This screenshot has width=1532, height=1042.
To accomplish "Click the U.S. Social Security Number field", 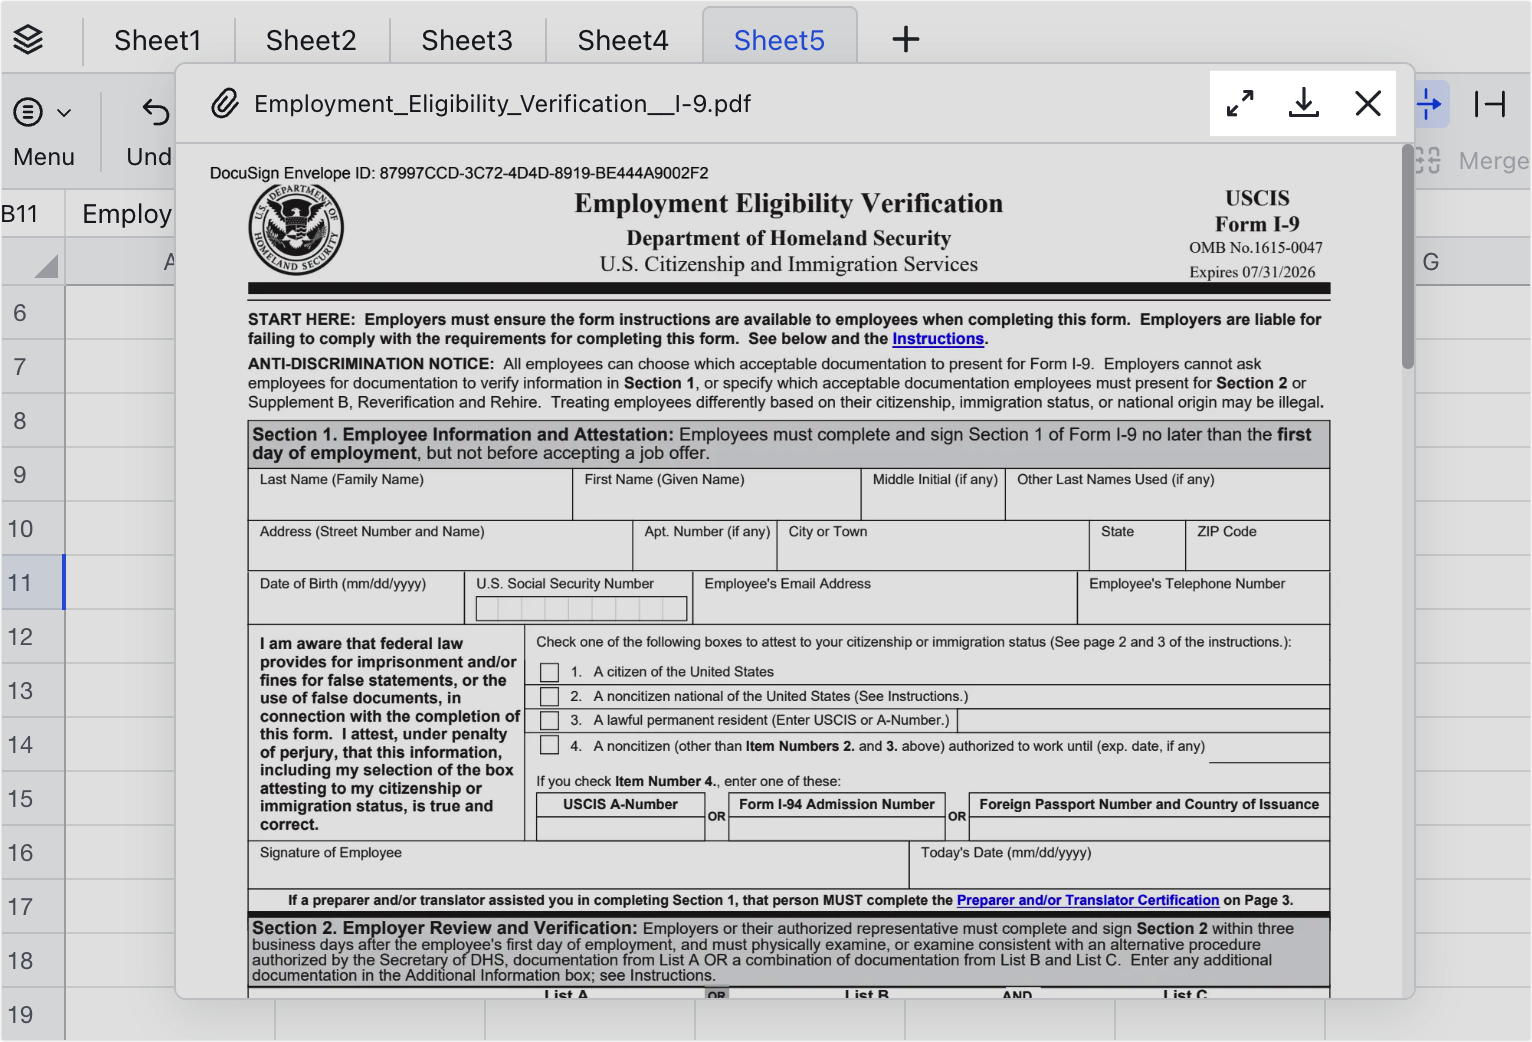I will 581,608.
